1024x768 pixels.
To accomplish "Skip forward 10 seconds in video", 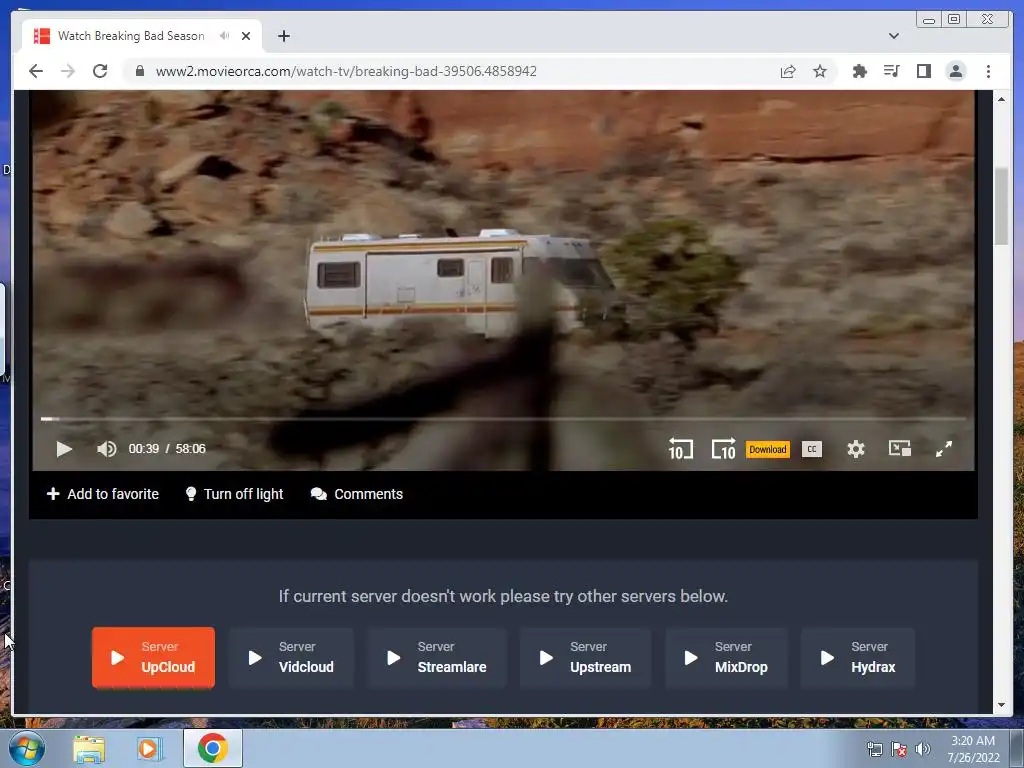I will click(724, 449).
